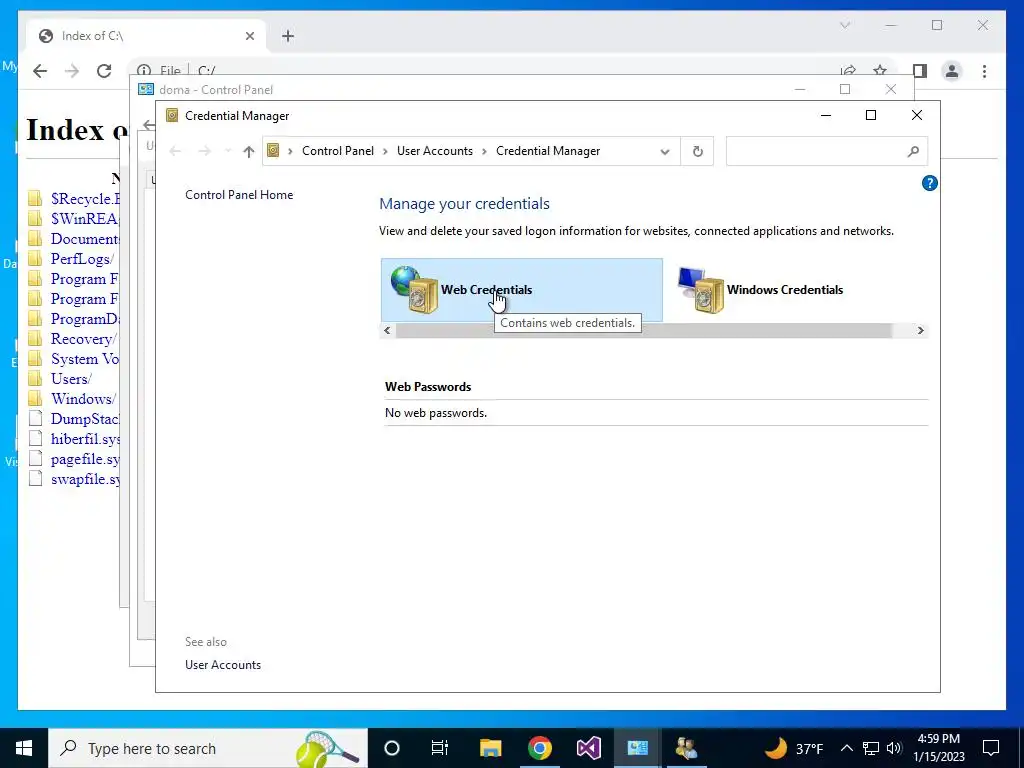Open Visual Studio from taskbar
The width and height of the screenshot is (1024, 768).
click(x=588, y=748)
